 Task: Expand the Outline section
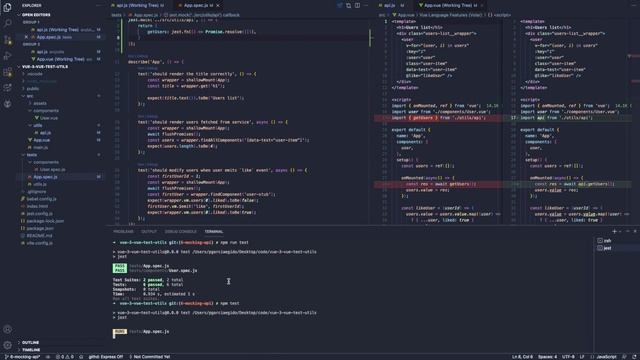(30, 342)
